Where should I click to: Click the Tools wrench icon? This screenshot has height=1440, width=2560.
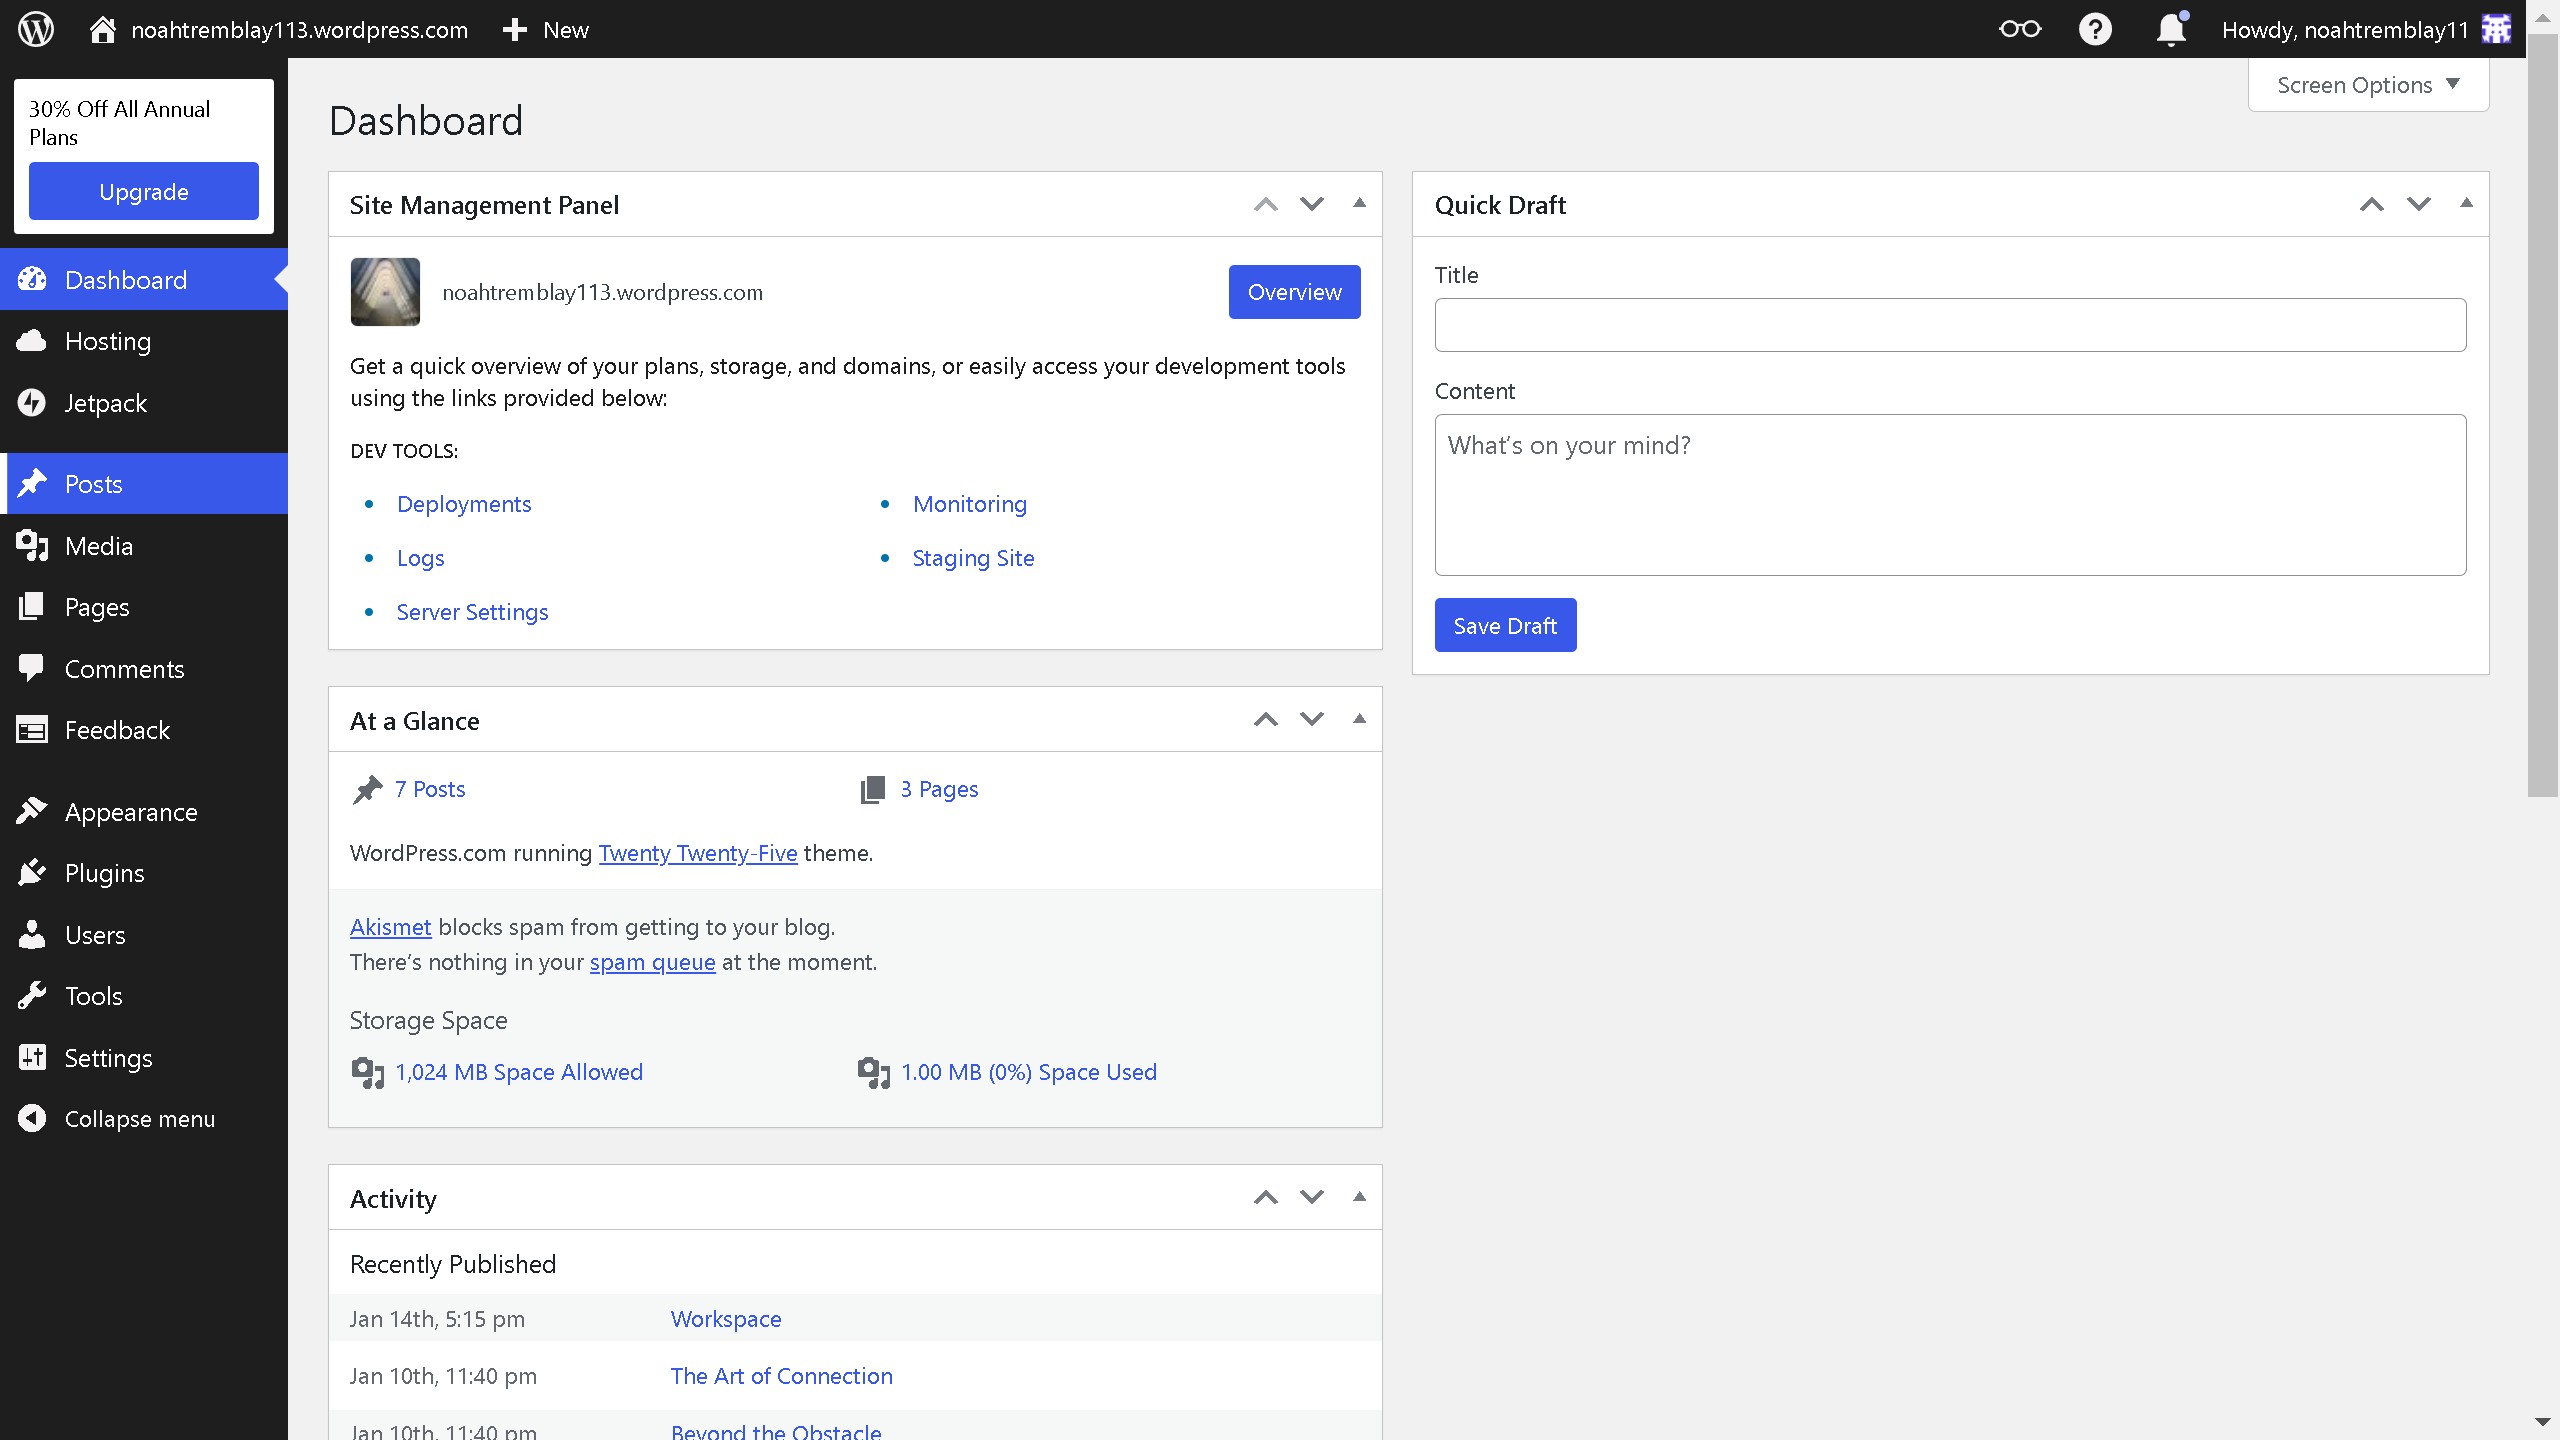[x=31, y=994]
